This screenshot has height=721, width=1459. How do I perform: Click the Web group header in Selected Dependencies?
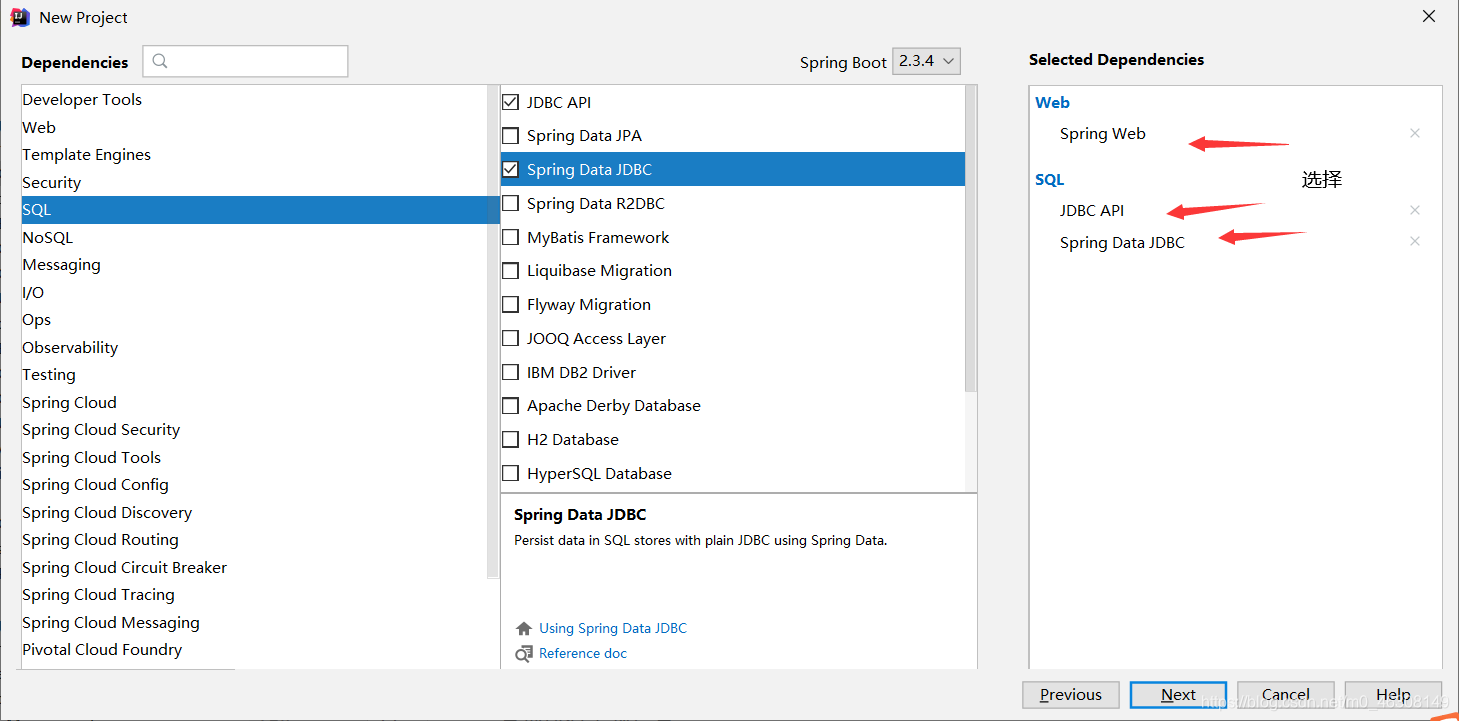click(1052, 102)
